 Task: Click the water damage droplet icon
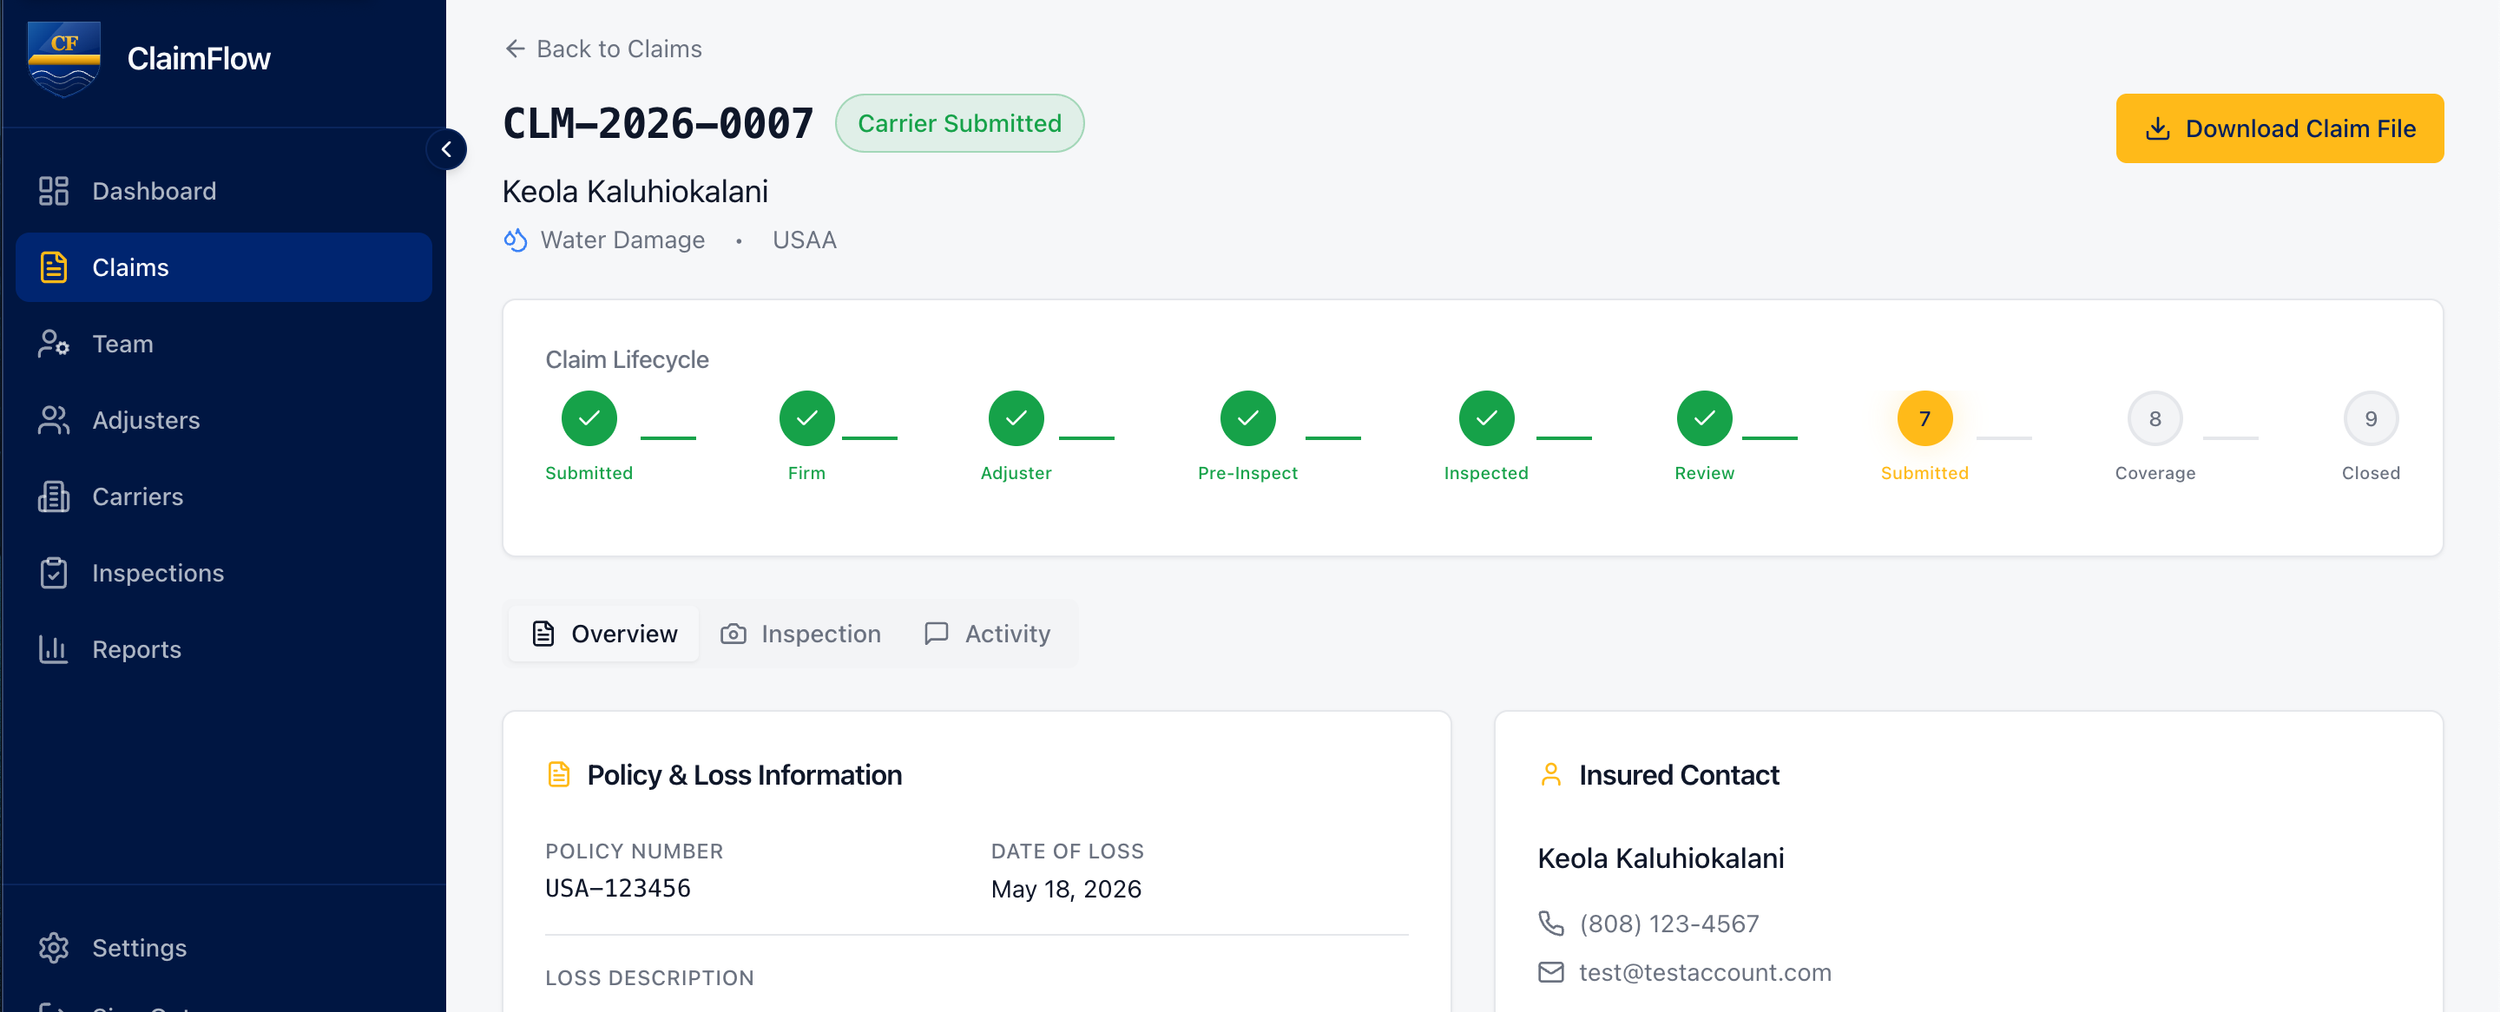tap(515, 240)
